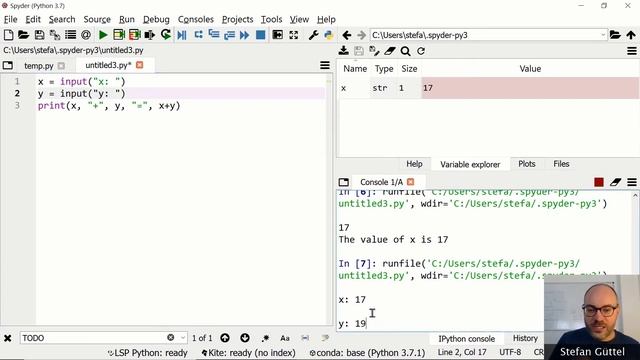Open the History tab
This screenshot has height=360, width=640.
525,338
